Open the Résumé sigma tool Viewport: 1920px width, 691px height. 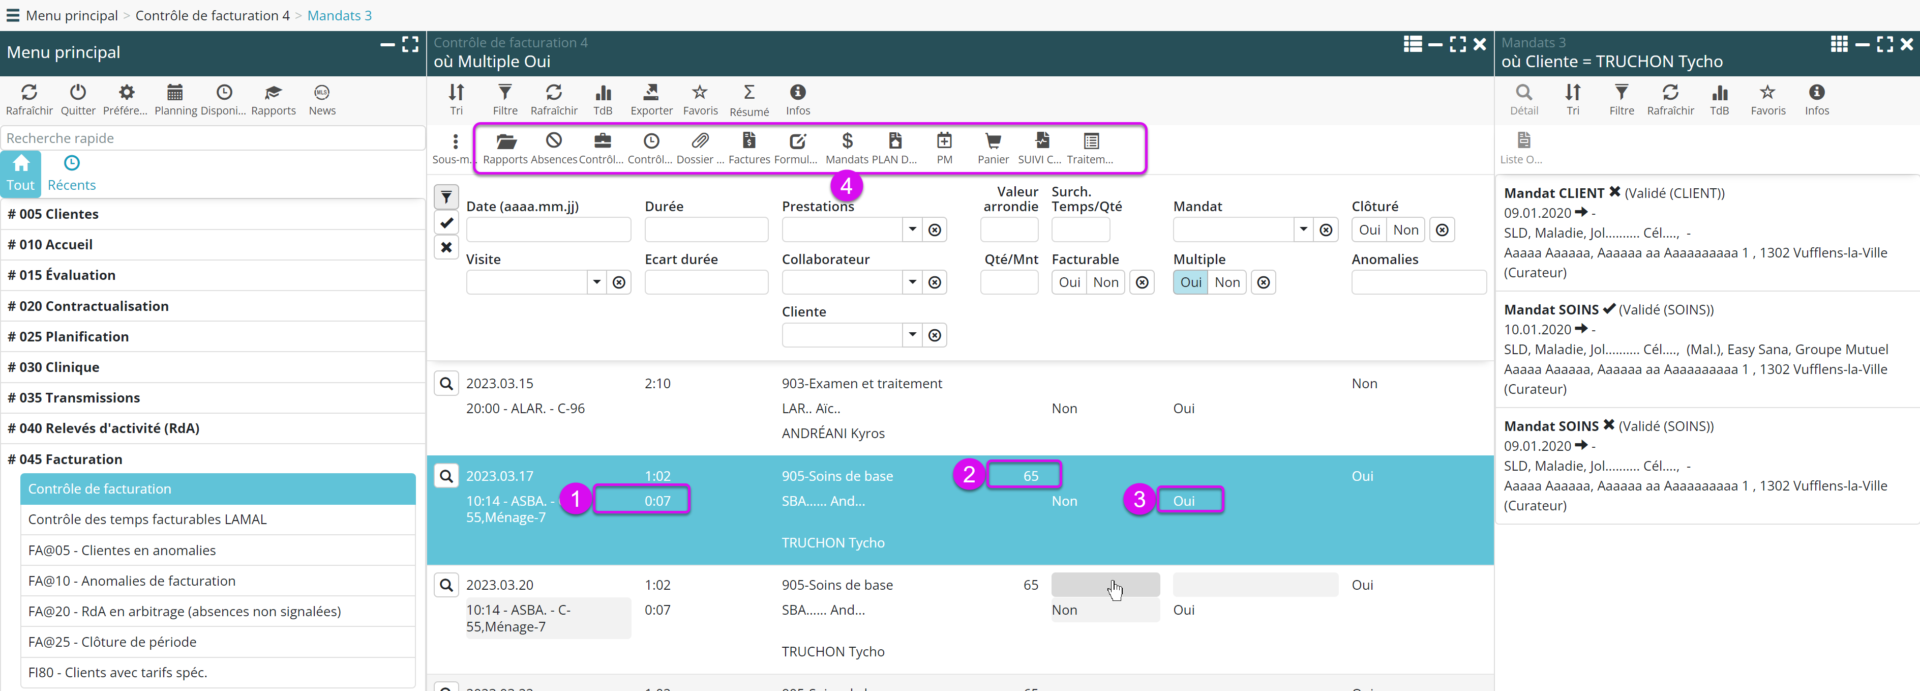pos(749,93)
